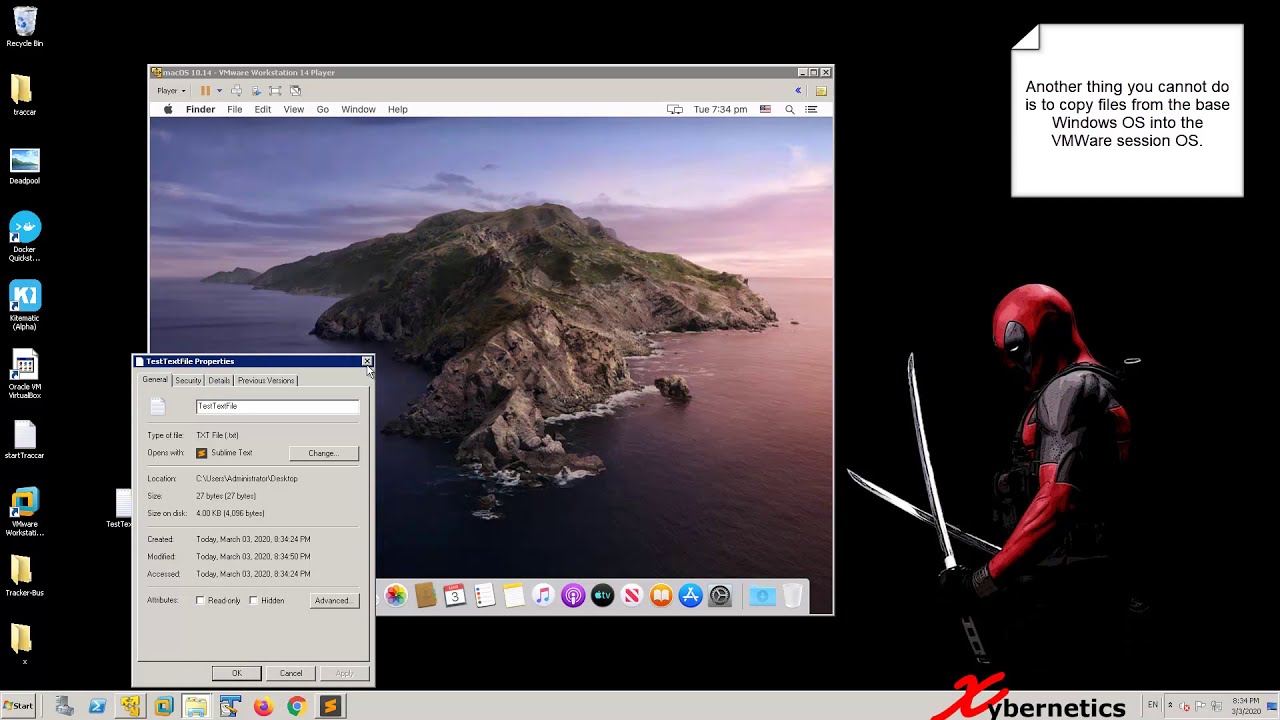
Task: Open the Recycle Bin desktop icon
Action: point(25,28)
